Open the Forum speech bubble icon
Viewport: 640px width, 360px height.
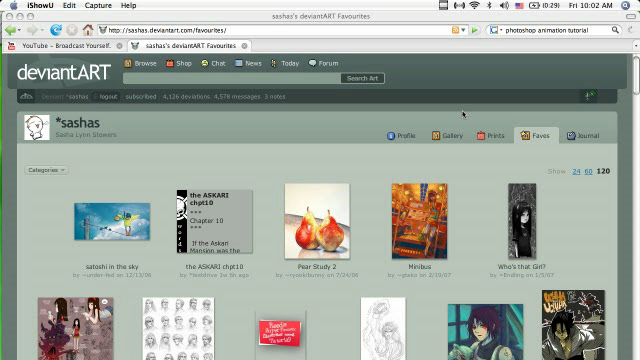[312, 63]
